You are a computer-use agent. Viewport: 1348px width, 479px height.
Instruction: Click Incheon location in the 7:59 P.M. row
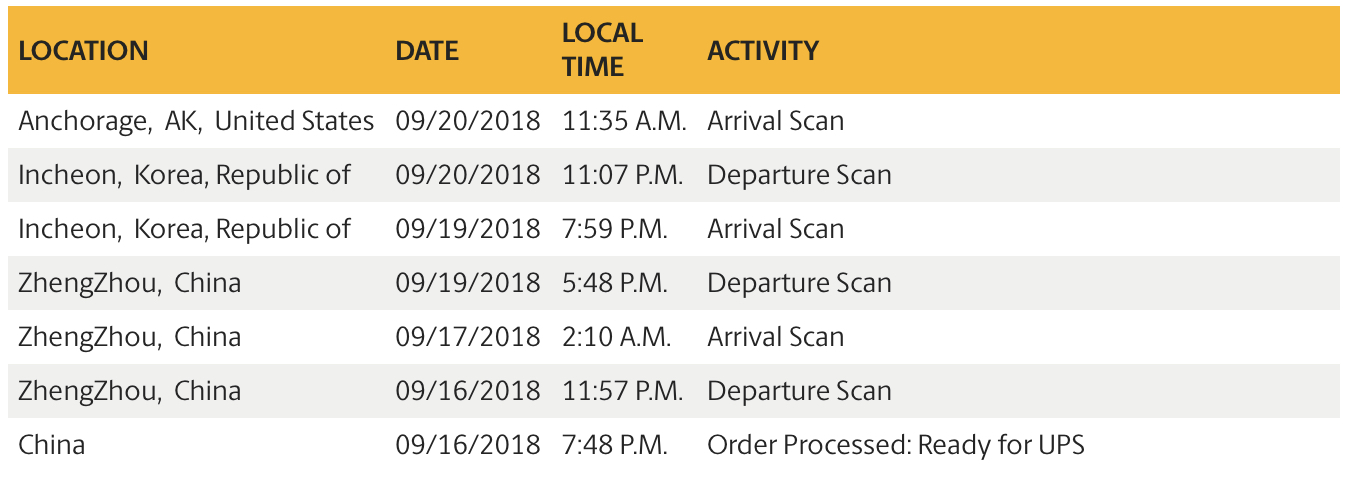[x=184, y=229]
